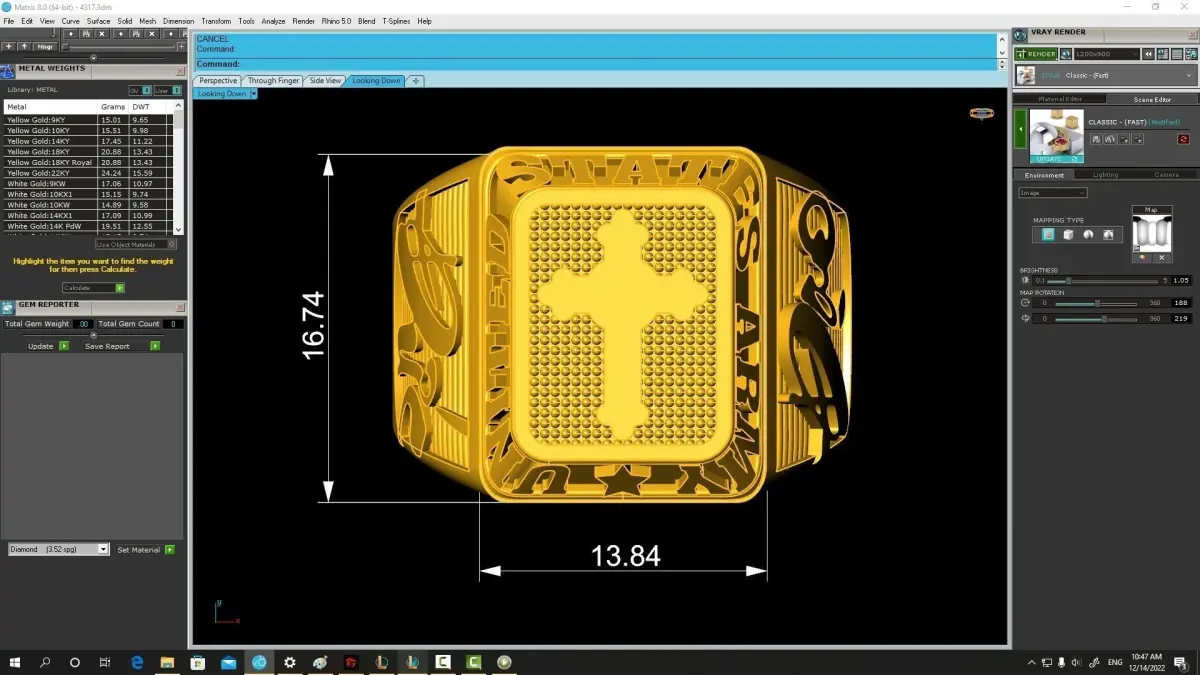Switch to the Scene Editor tab

point(1152,99)
